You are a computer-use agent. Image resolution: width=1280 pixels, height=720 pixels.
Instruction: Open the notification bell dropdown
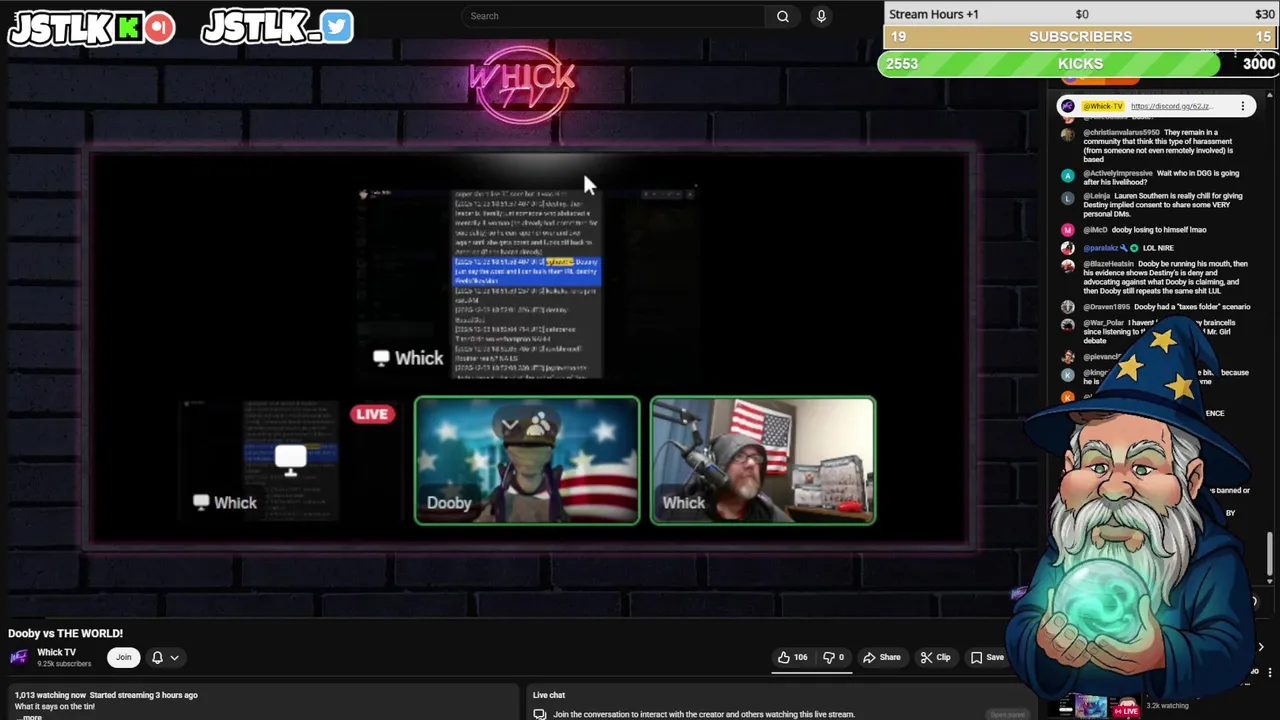coord(165,657)
